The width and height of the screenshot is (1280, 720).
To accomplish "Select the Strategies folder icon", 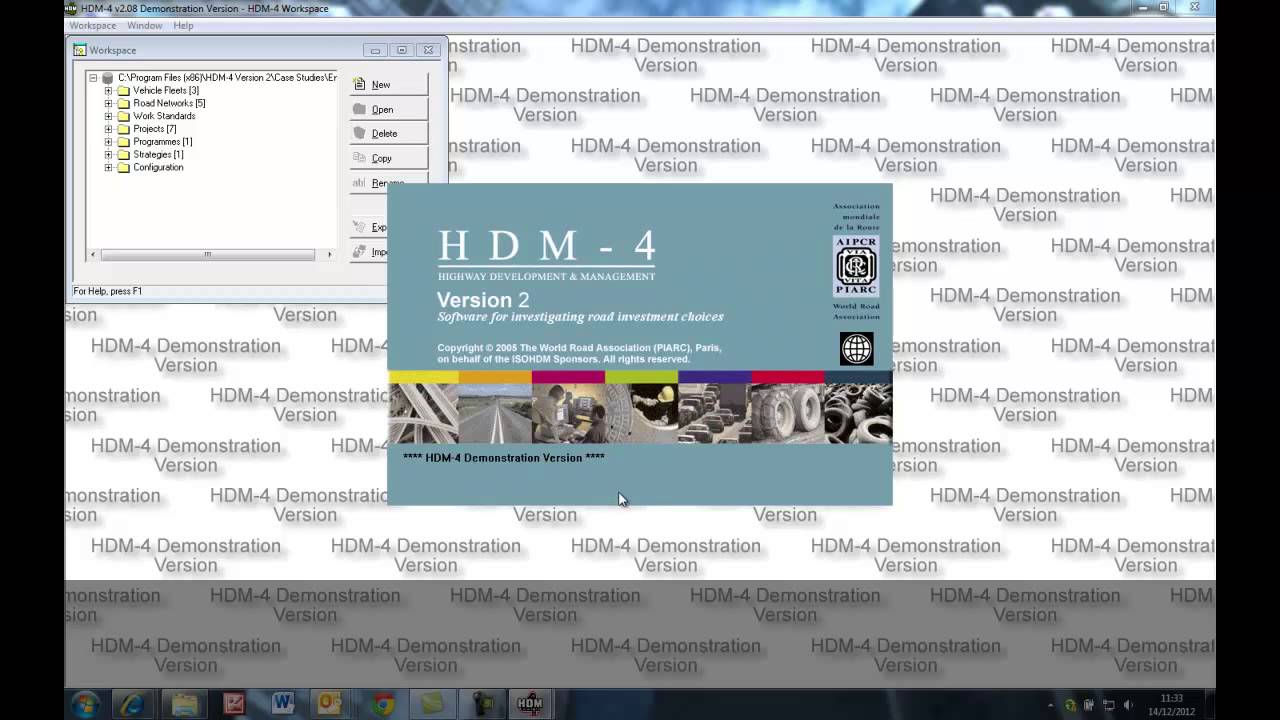I will click(x=124, y=155).
